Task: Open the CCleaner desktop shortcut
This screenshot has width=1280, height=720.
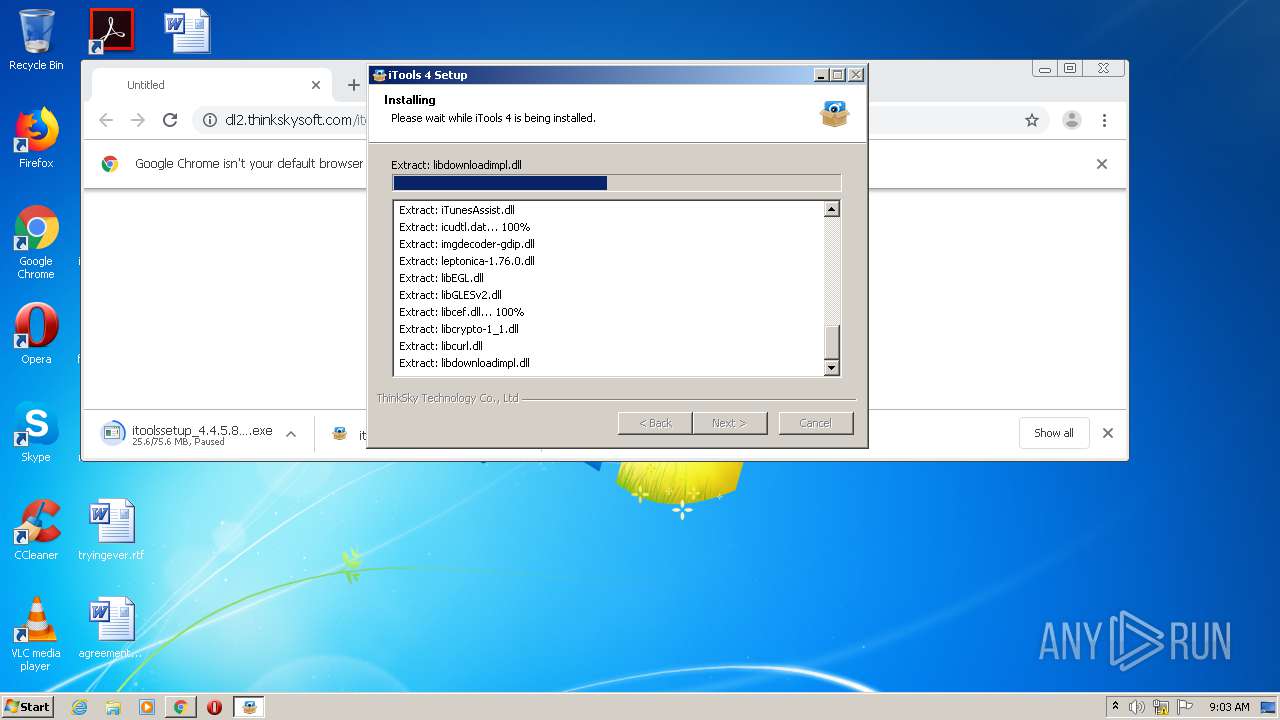Action: [36, 529]
